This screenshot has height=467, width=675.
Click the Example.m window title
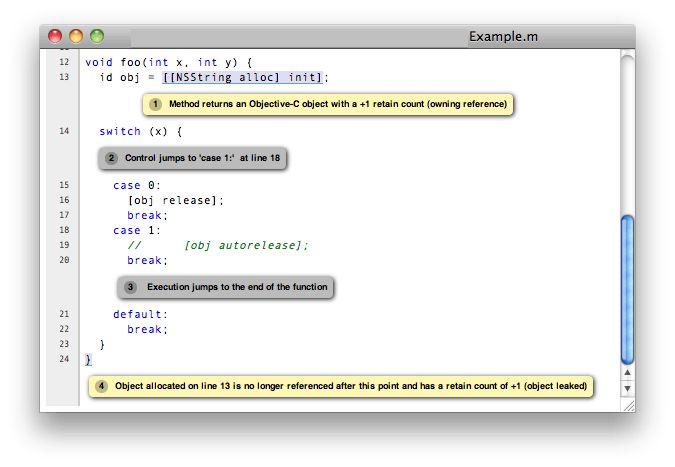coord(503,37)
